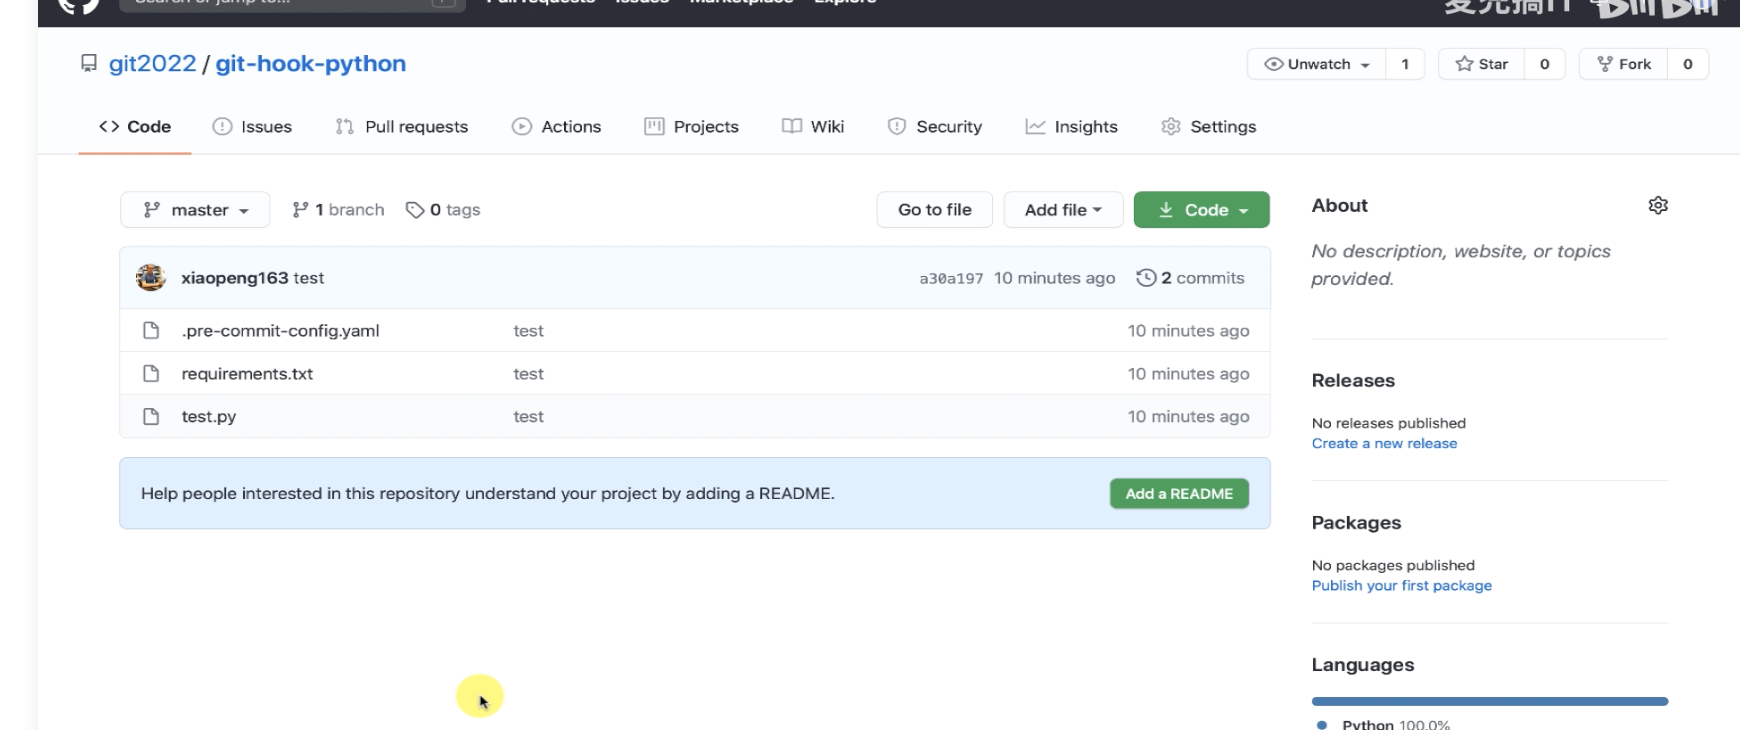Click the file icon beside requirements.txt

point(151,373)
